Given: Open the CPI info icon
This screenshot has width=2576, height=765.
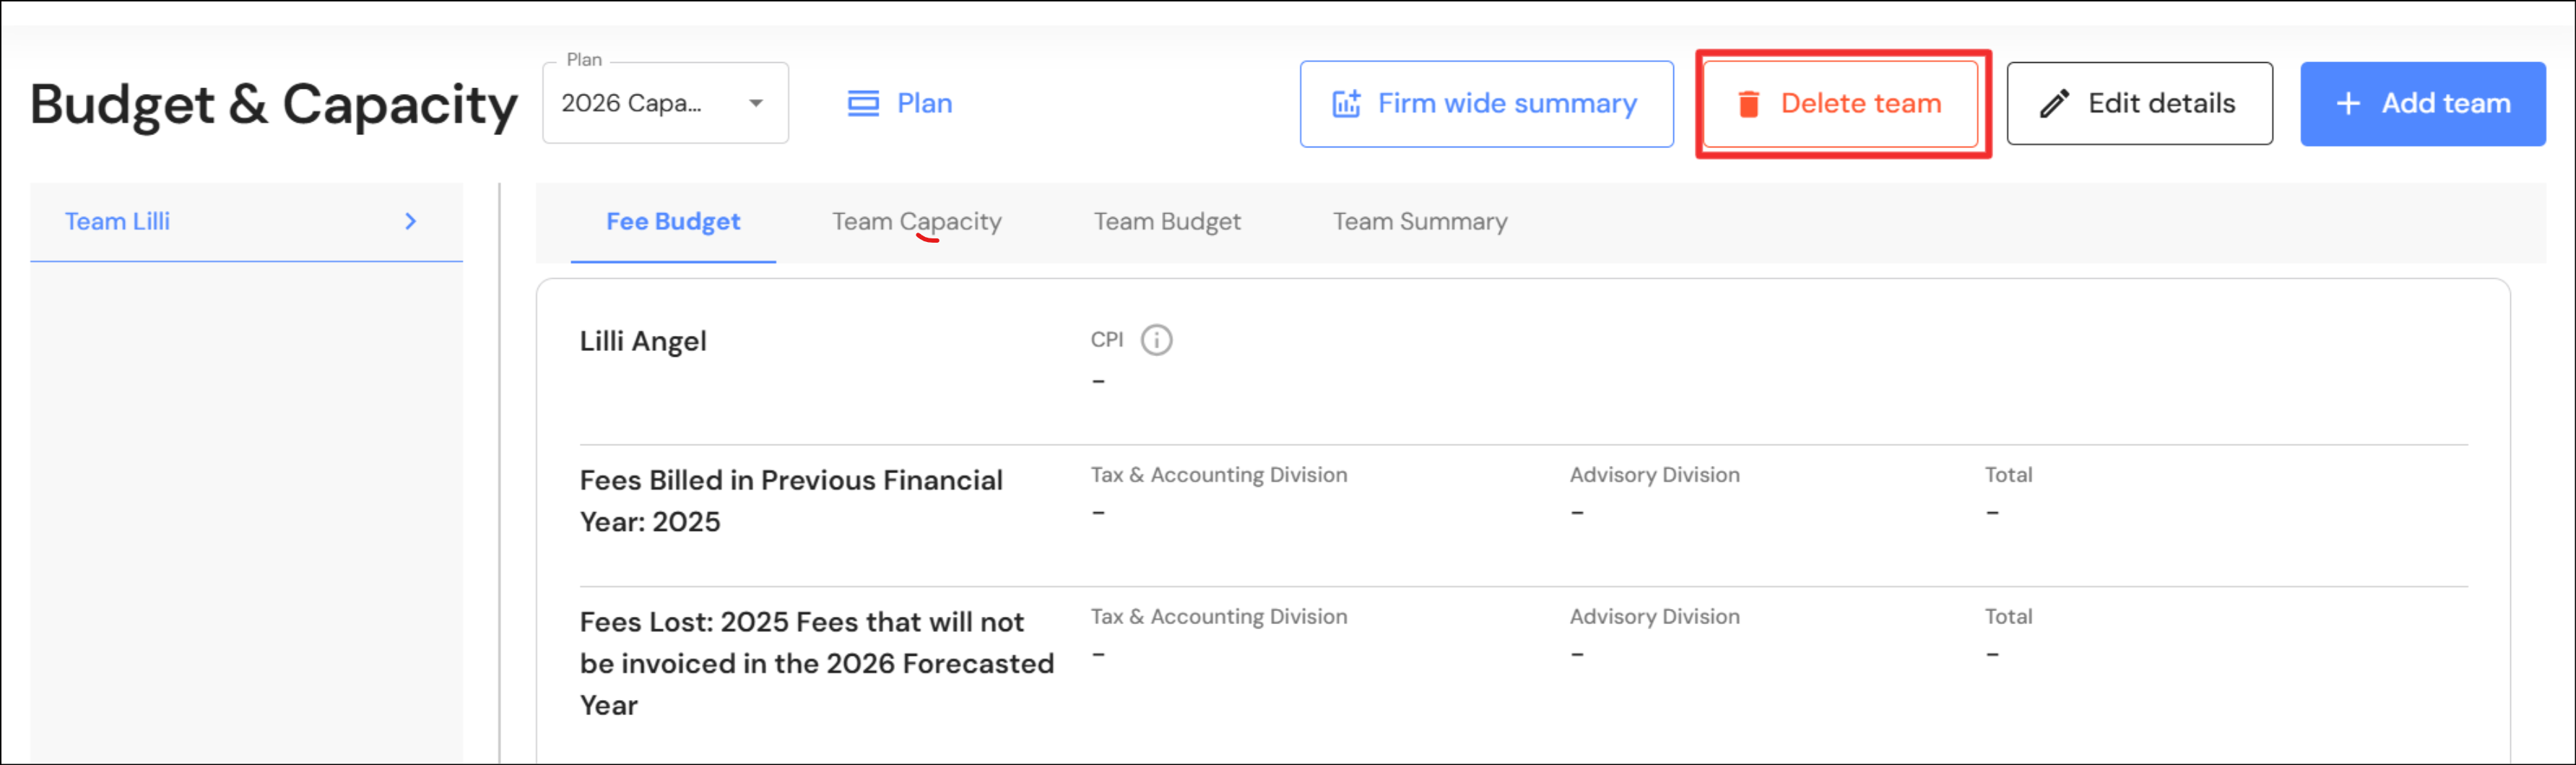Looking at the screenshot, I should [1156, 340].
